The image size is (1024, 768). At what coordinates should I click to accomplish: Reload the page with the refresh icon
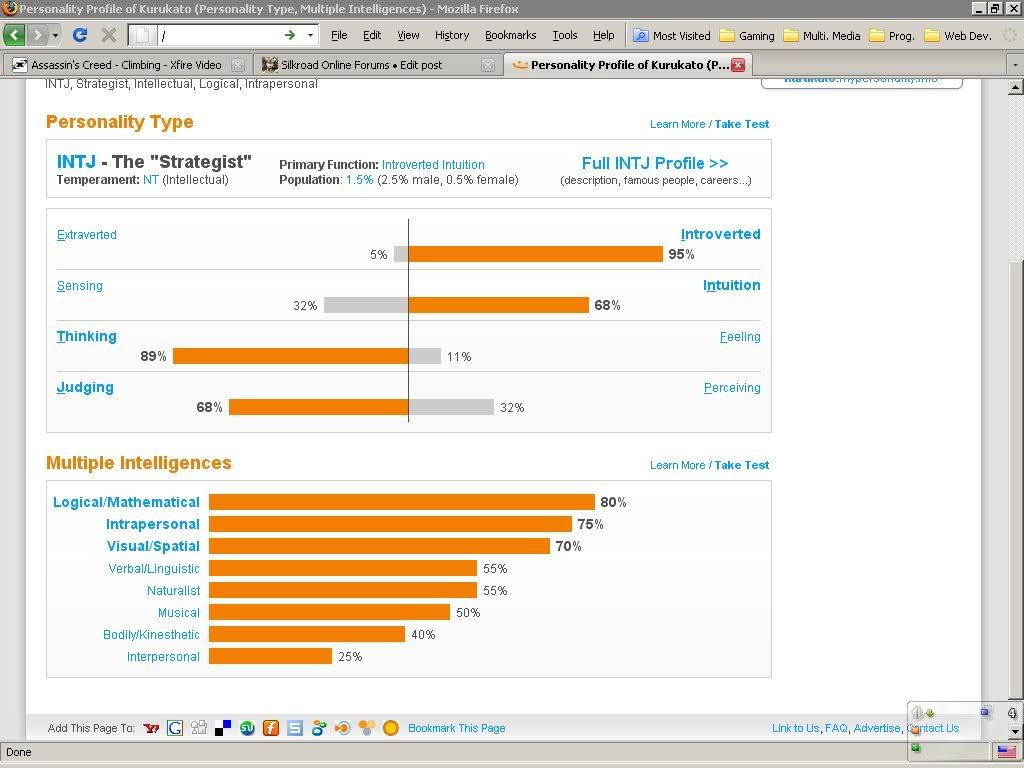[x=80, y=35]
